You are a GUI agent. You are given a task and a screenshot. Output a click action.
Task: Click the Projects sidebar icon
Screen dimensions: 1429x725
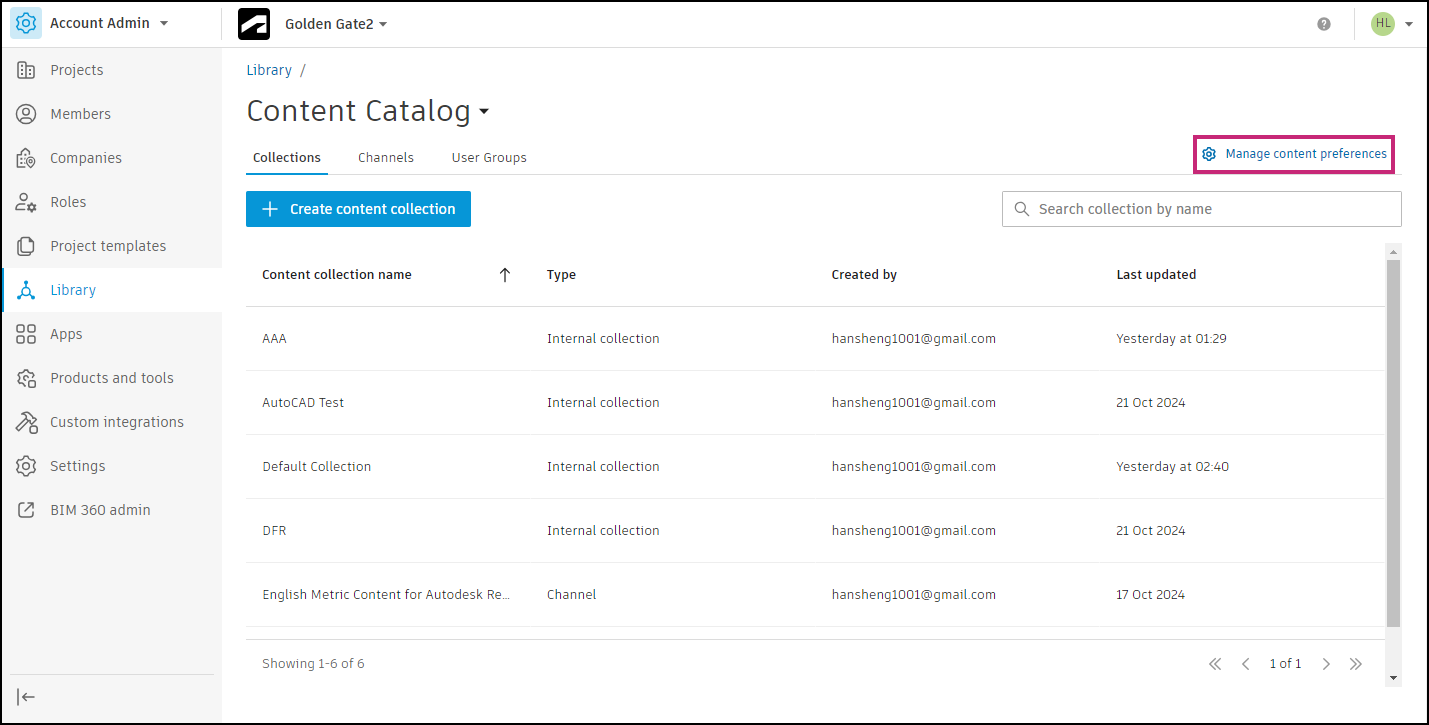tap(26, 70)
